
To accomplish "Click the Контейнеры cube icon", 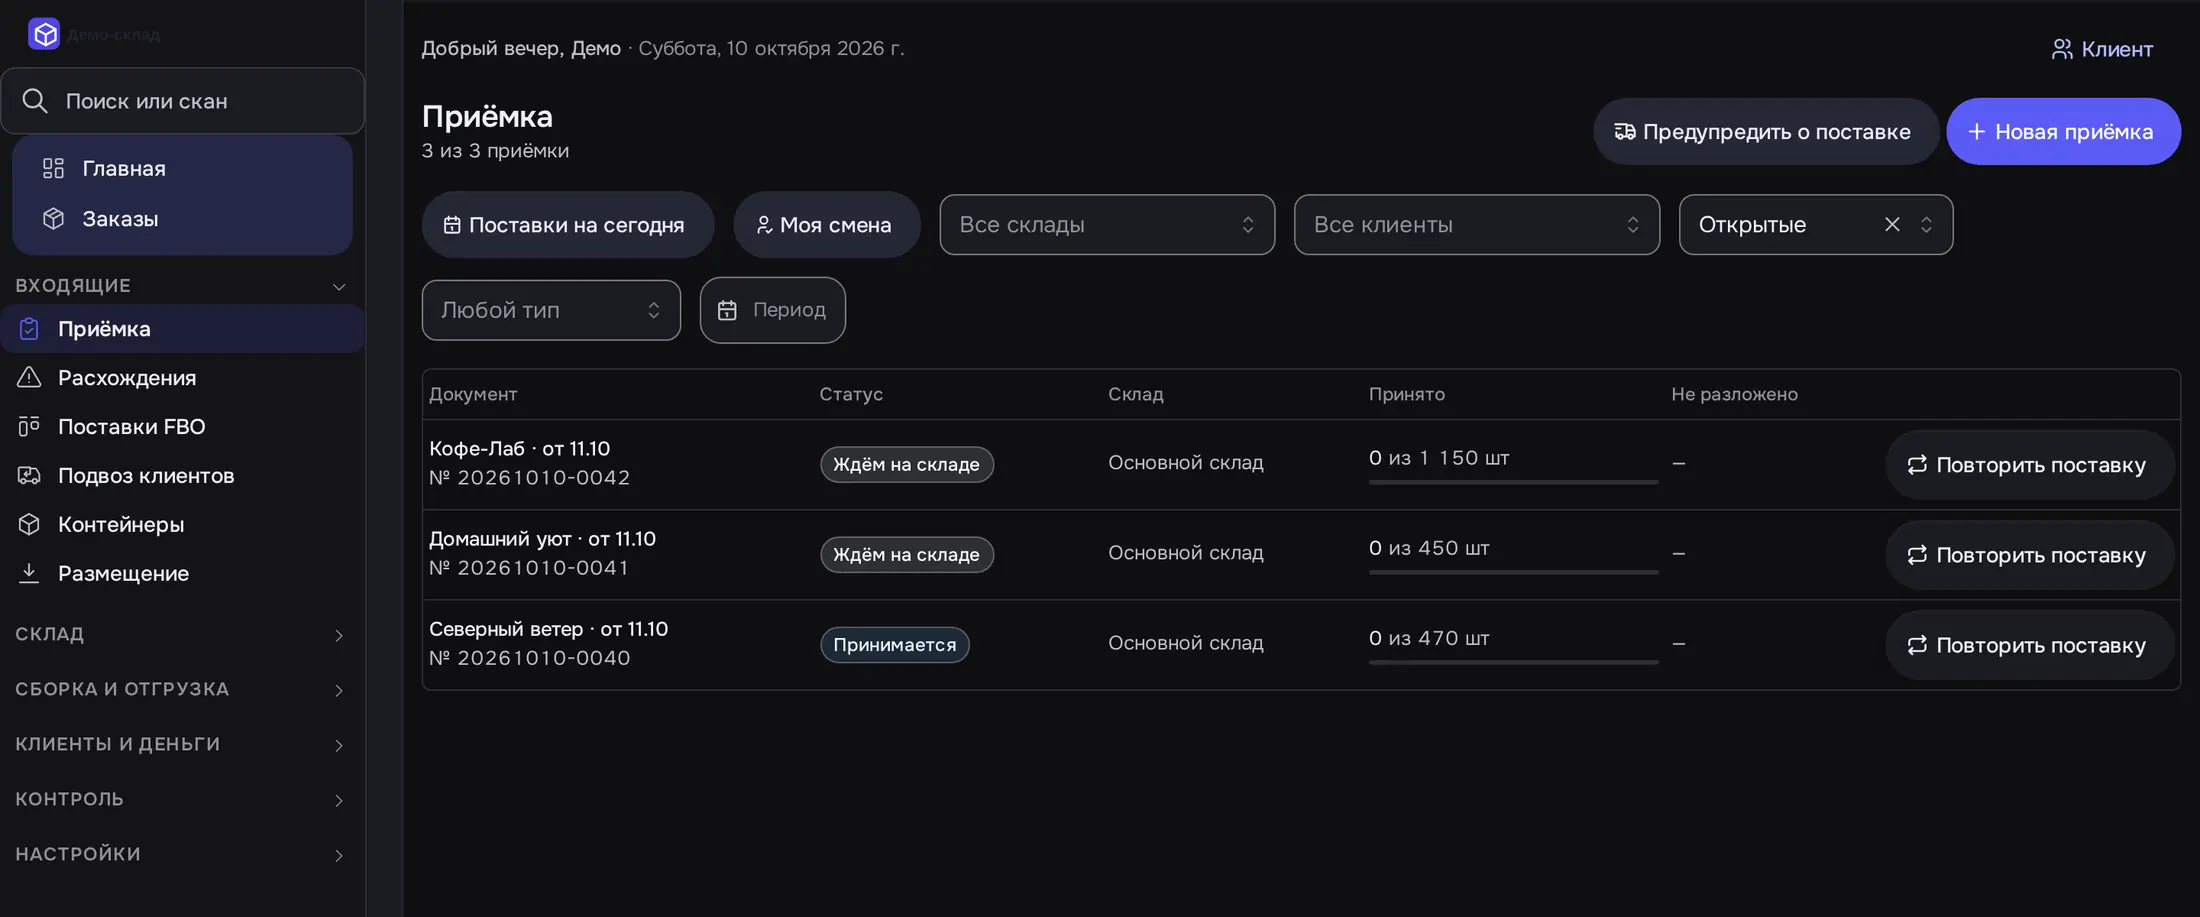I will [29, 524].
